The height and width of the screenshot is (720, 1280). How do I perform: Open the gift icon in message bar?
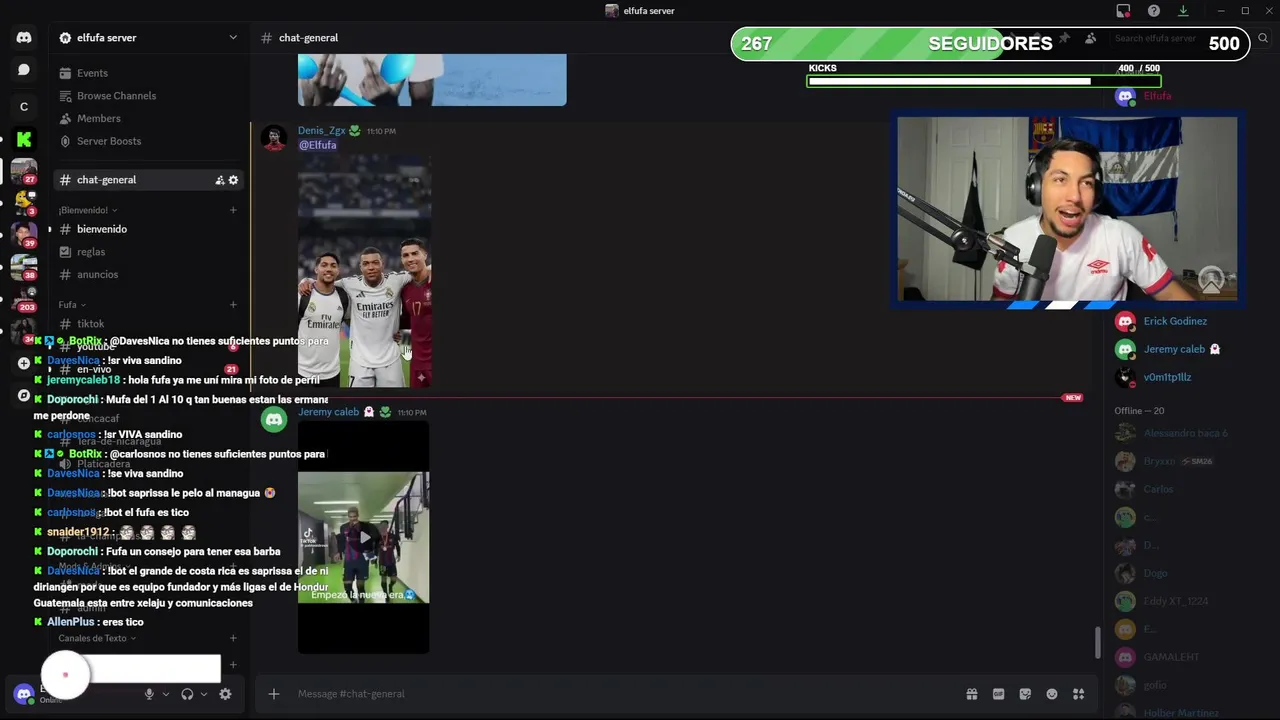[x=971, y=694]
